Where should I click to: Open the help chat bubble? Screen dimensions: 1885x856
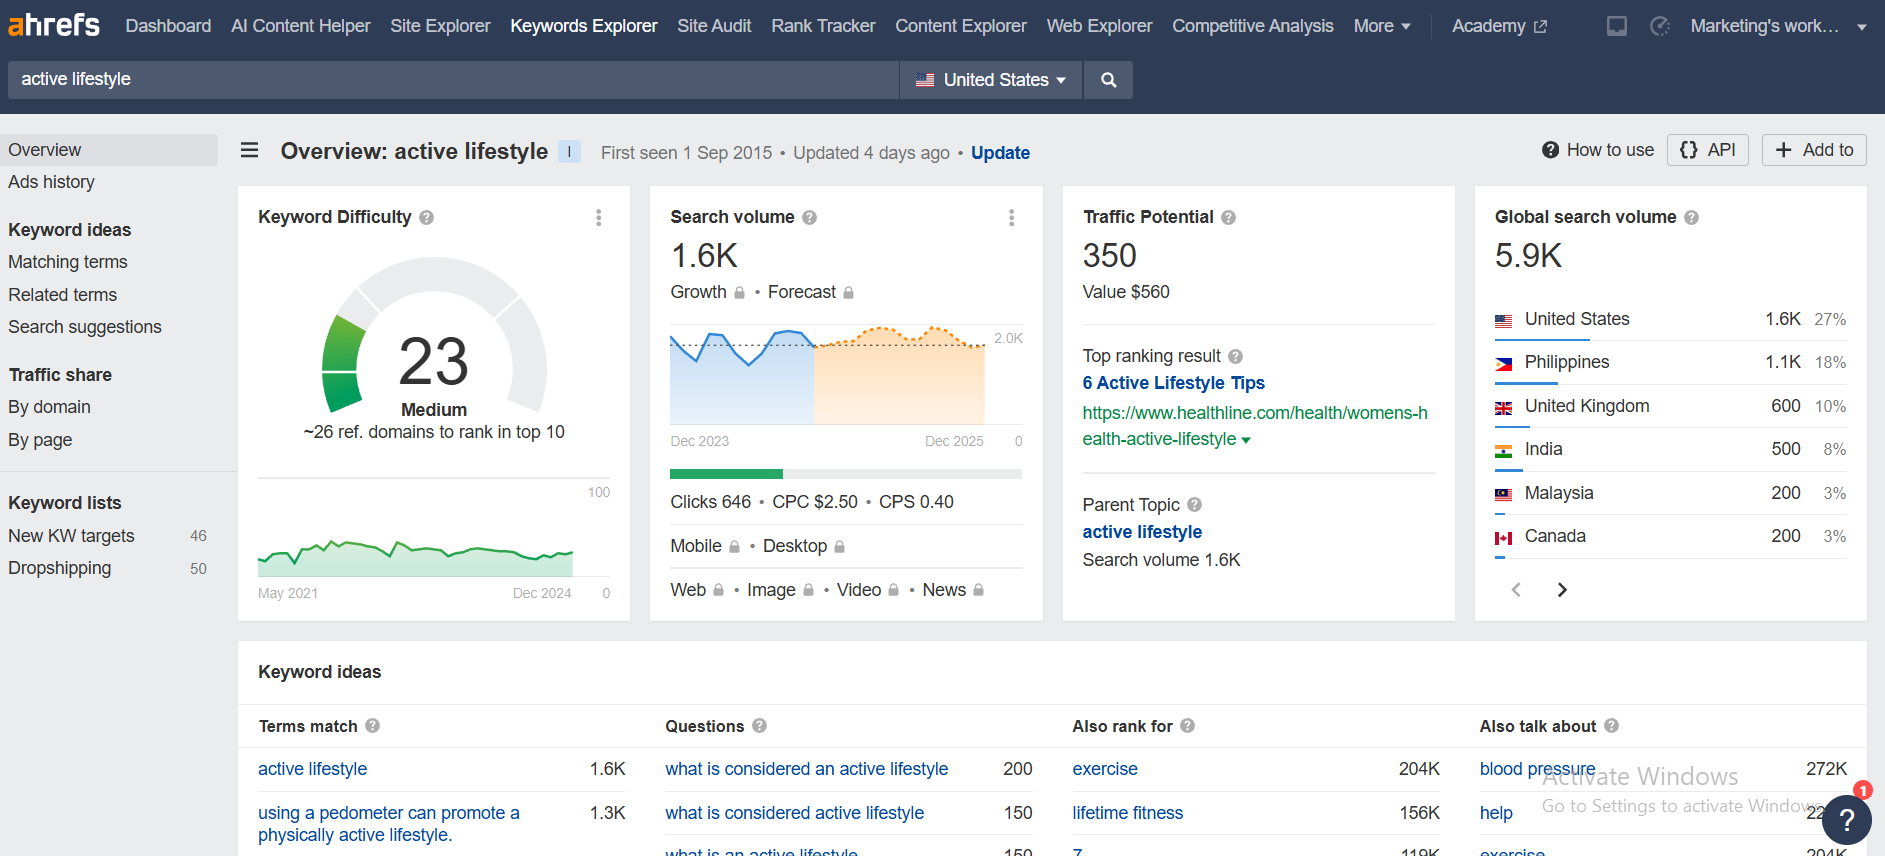tap(1847, 820)
